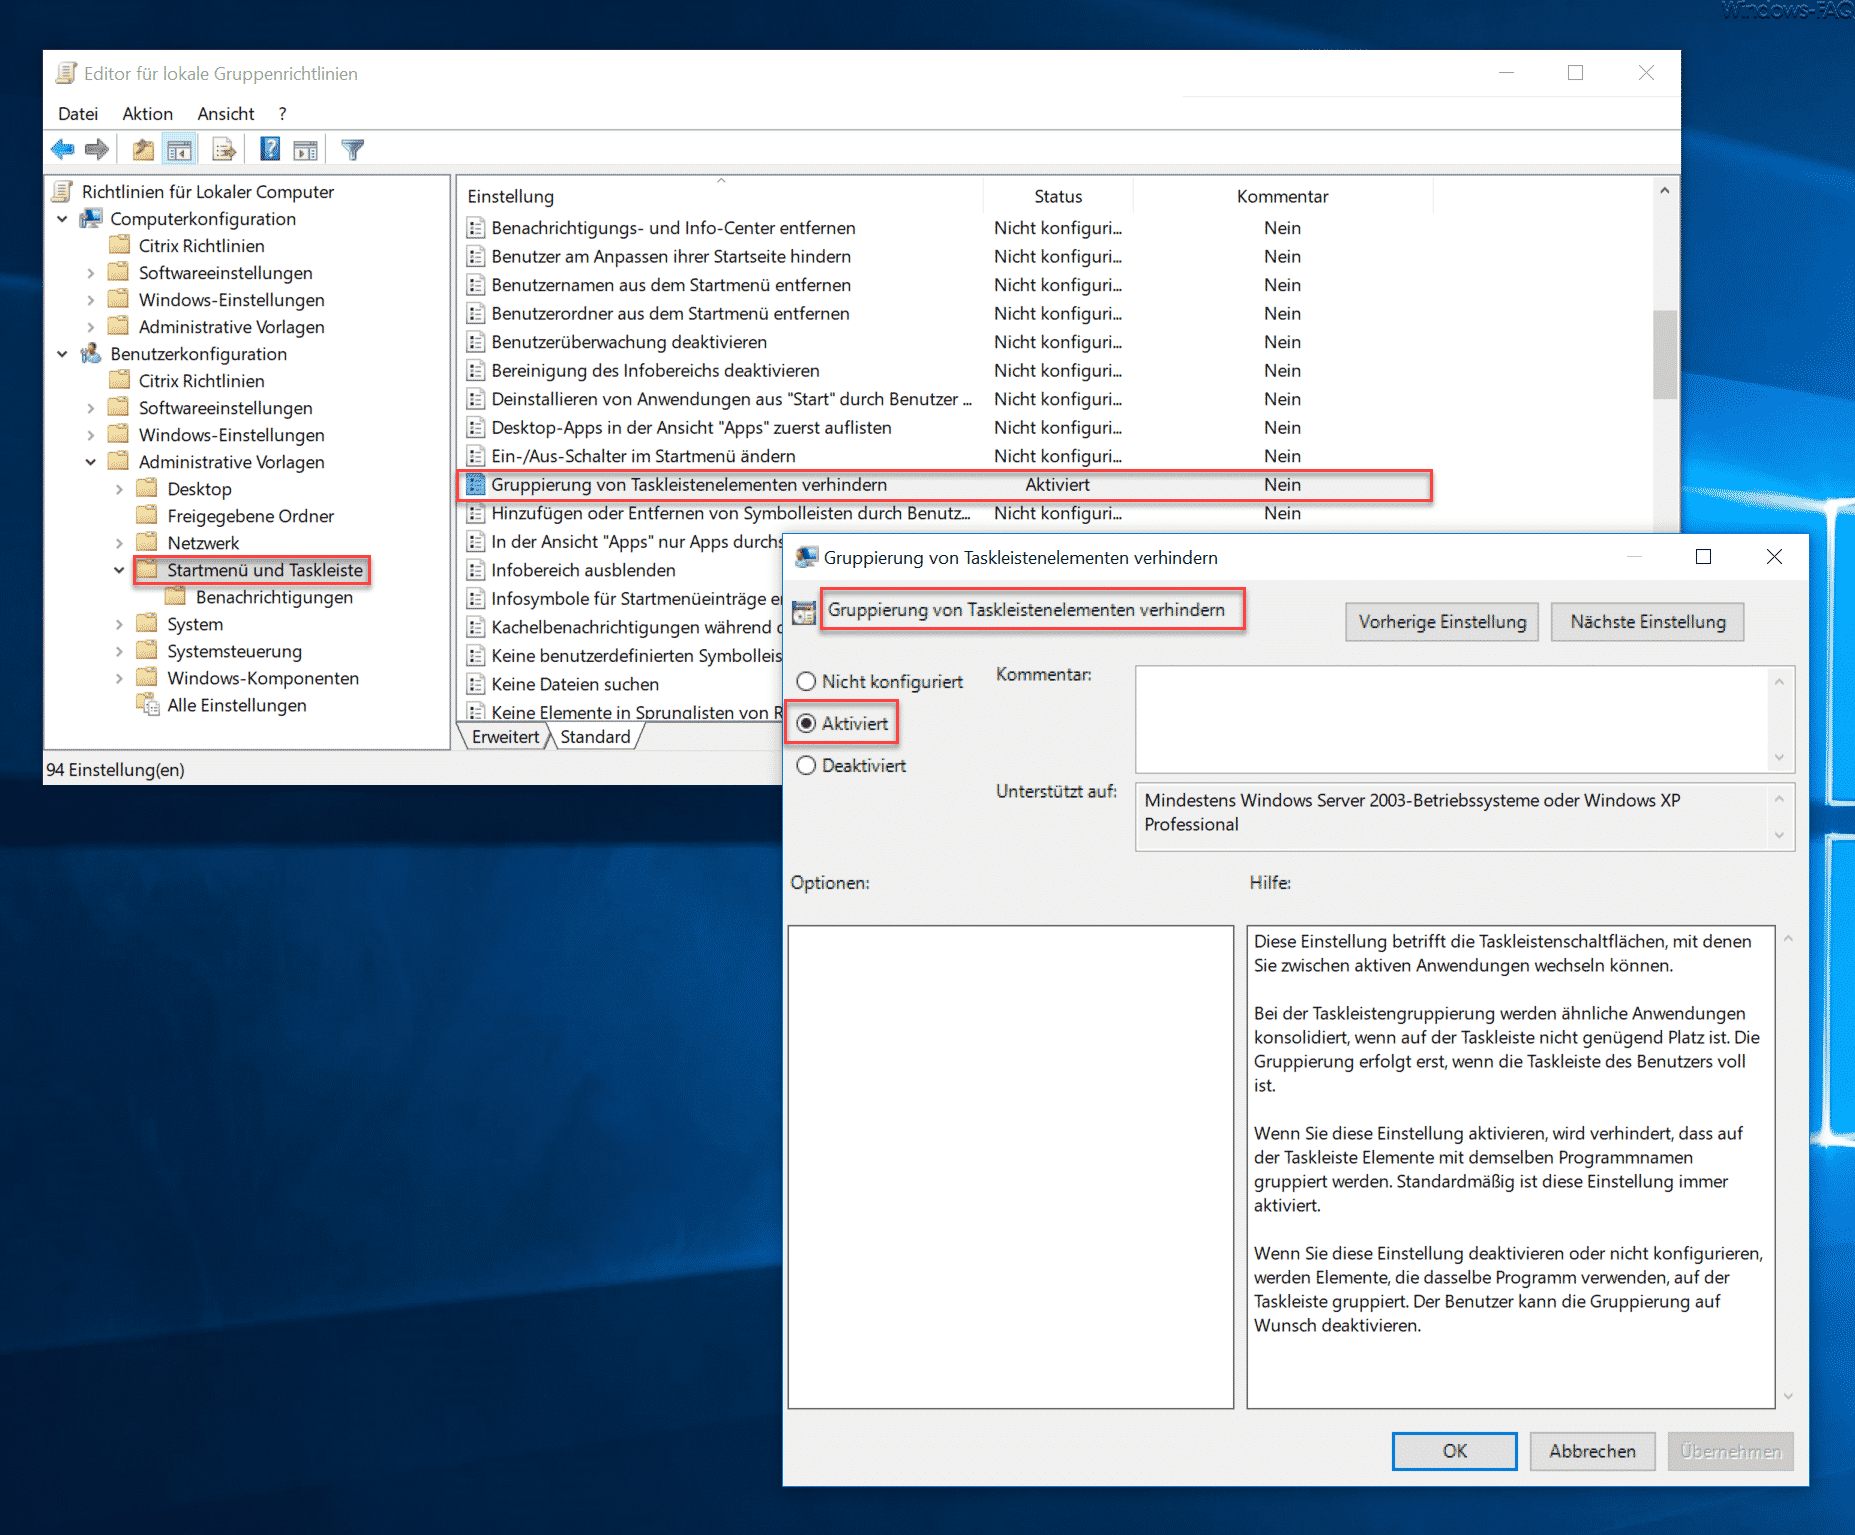Expand Windows-Einstellungen under Benutzerkonfiguration
This screenshot has width=1855, height=1535.
(91, 434)
